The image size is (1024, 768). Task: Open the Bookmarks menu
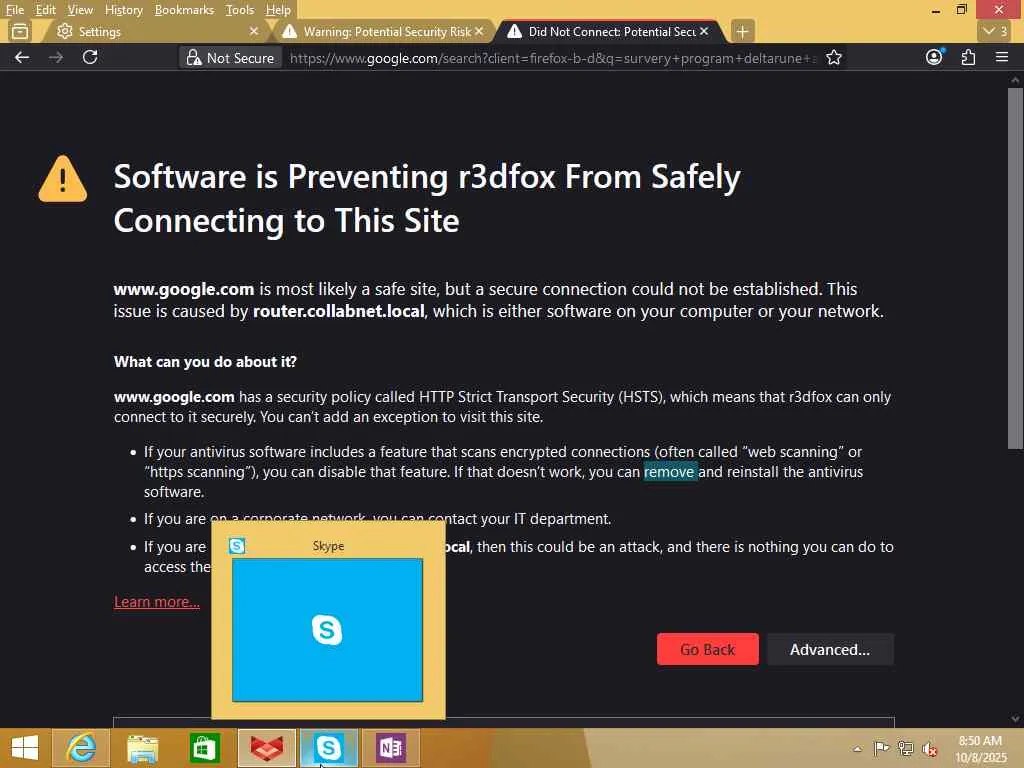pyautogui.click(x=184, y=10)
